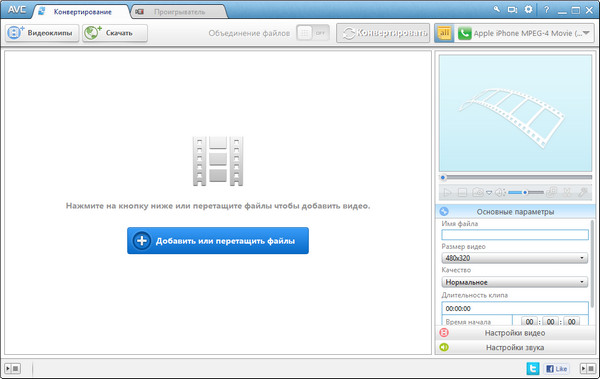Switch to the Проигрыватель tab

pyautogui.click(x=179, y=12)
